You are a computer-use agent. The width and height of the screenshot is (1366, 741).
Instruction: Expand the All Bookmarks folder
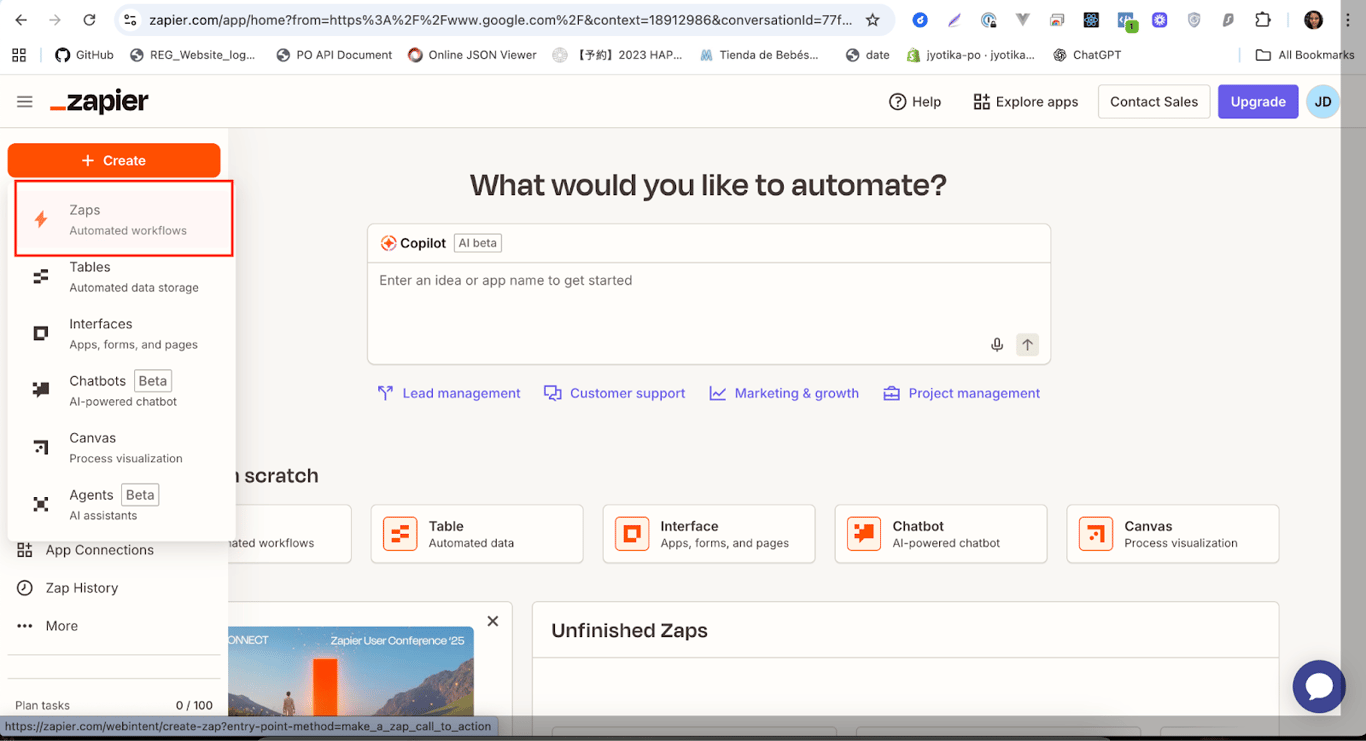(x=1304, y=55)
